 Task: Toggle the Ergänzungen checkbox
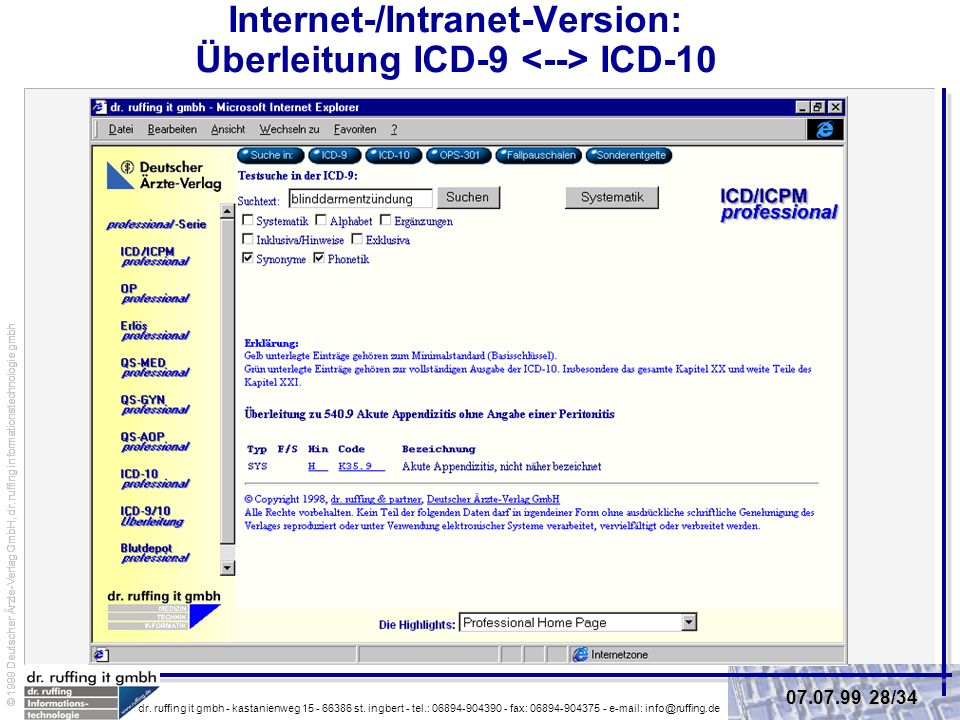[385, 220]
